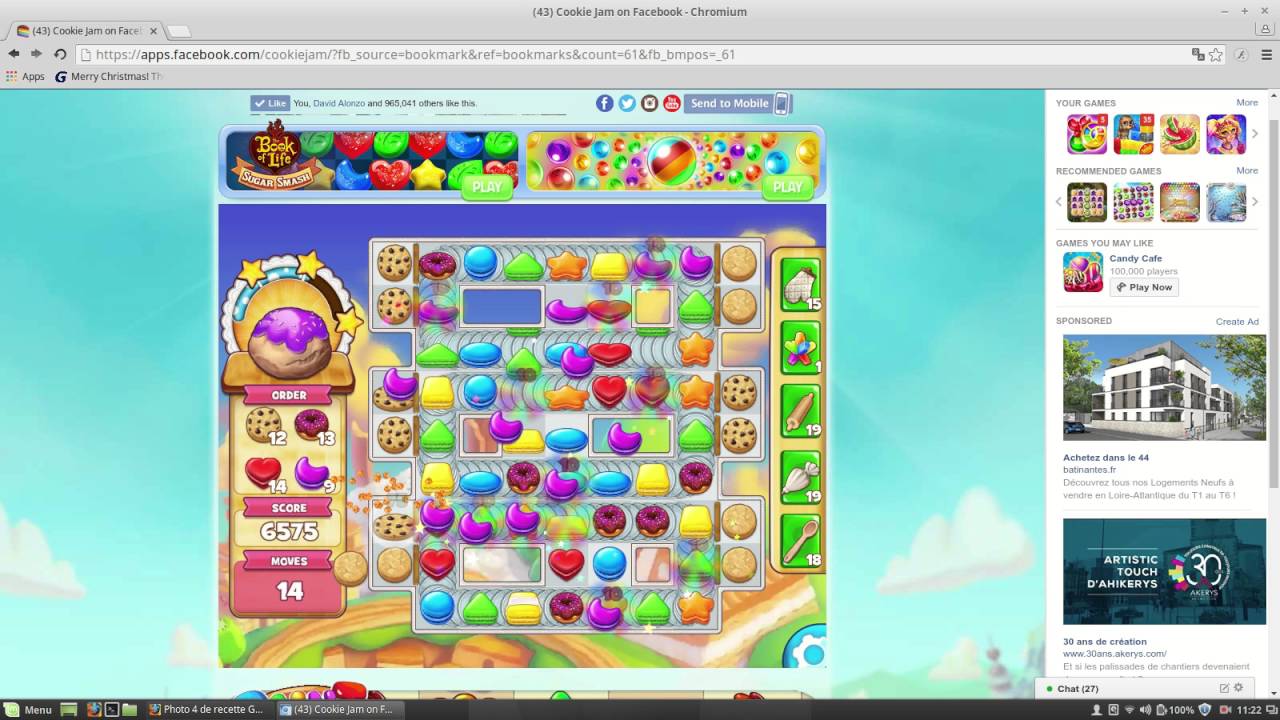This screenshot has width=1280, height=720.
Task: Show previous Recommended Games with left chevron
Action: pyautogui.click(x=1059, y=202)
